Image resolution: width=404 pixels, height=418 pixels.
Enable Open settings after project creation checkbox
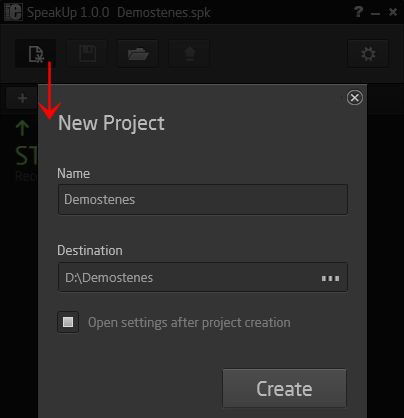(68, 322)
